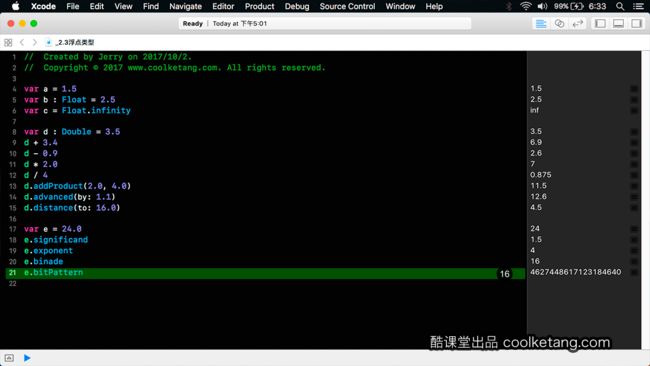Click the Ready status activity display
650x366 pixels.
pyautogui.click(x=325, y=24)
